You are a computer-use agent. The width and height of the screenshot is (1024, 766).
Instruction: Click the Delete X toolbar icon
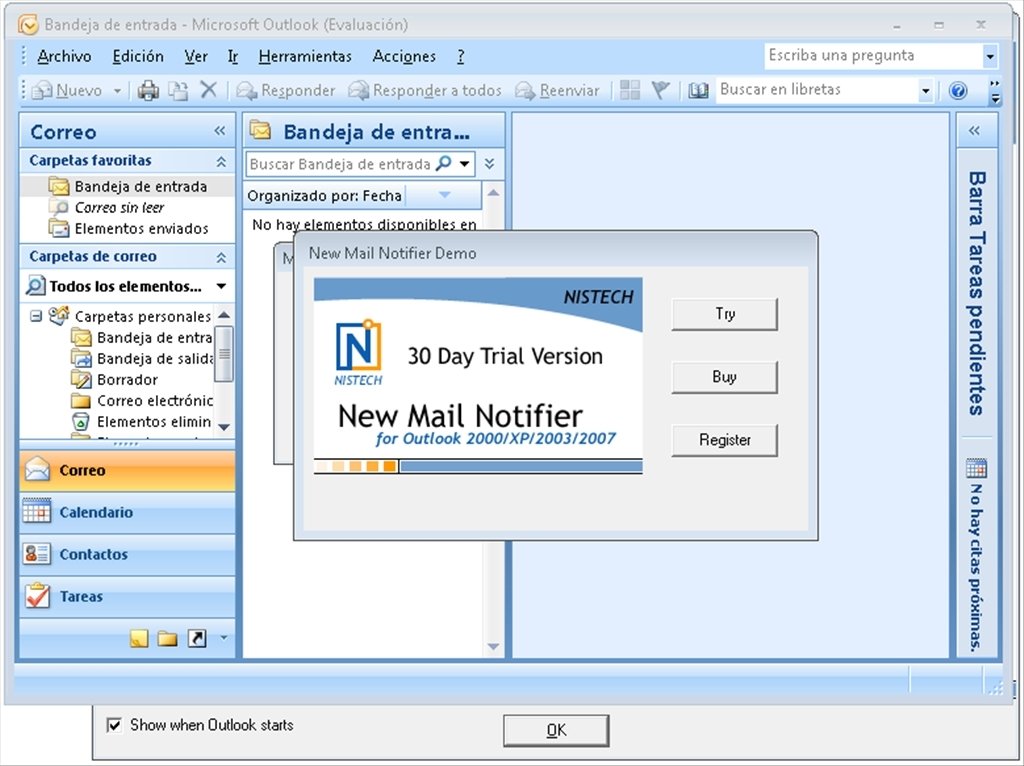(x=208, y=89)
